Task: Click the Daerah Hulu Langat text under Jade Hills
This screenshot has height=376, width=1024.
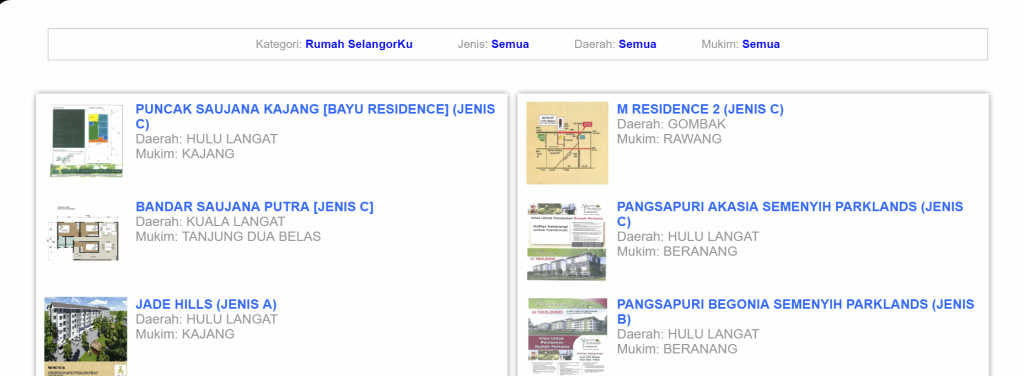Action: (206, 319)
